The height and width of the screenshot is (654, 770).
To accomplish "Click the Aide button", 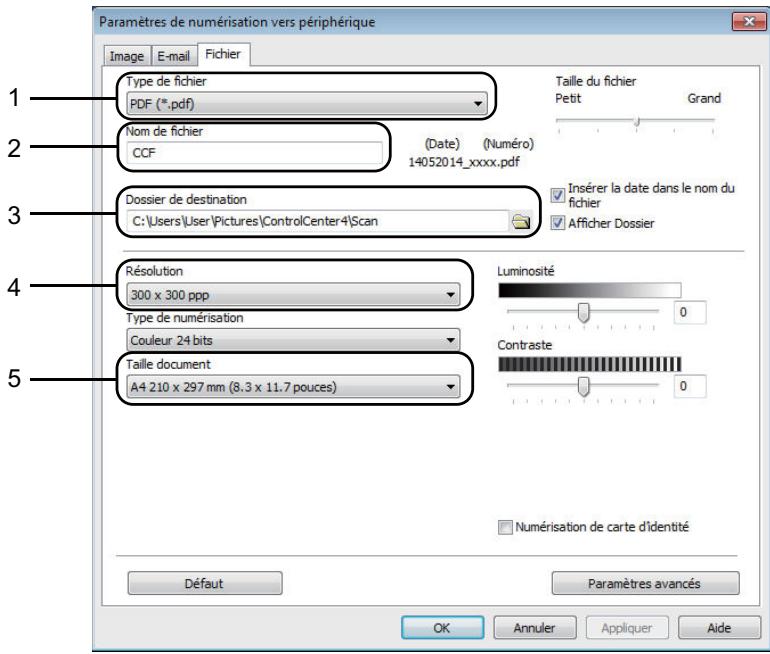I will pos(719,627).
